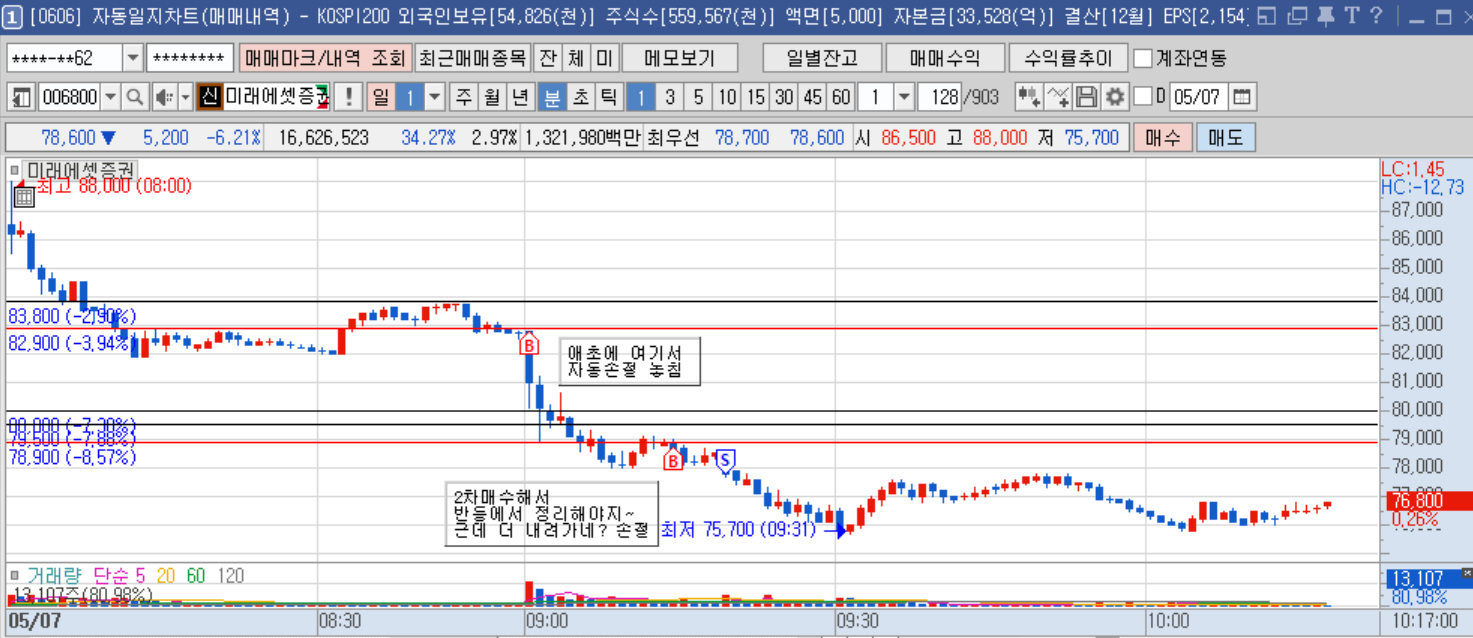Click the pin window icon in title bar
The image size is (1473, 638).
click(1325, 16)
